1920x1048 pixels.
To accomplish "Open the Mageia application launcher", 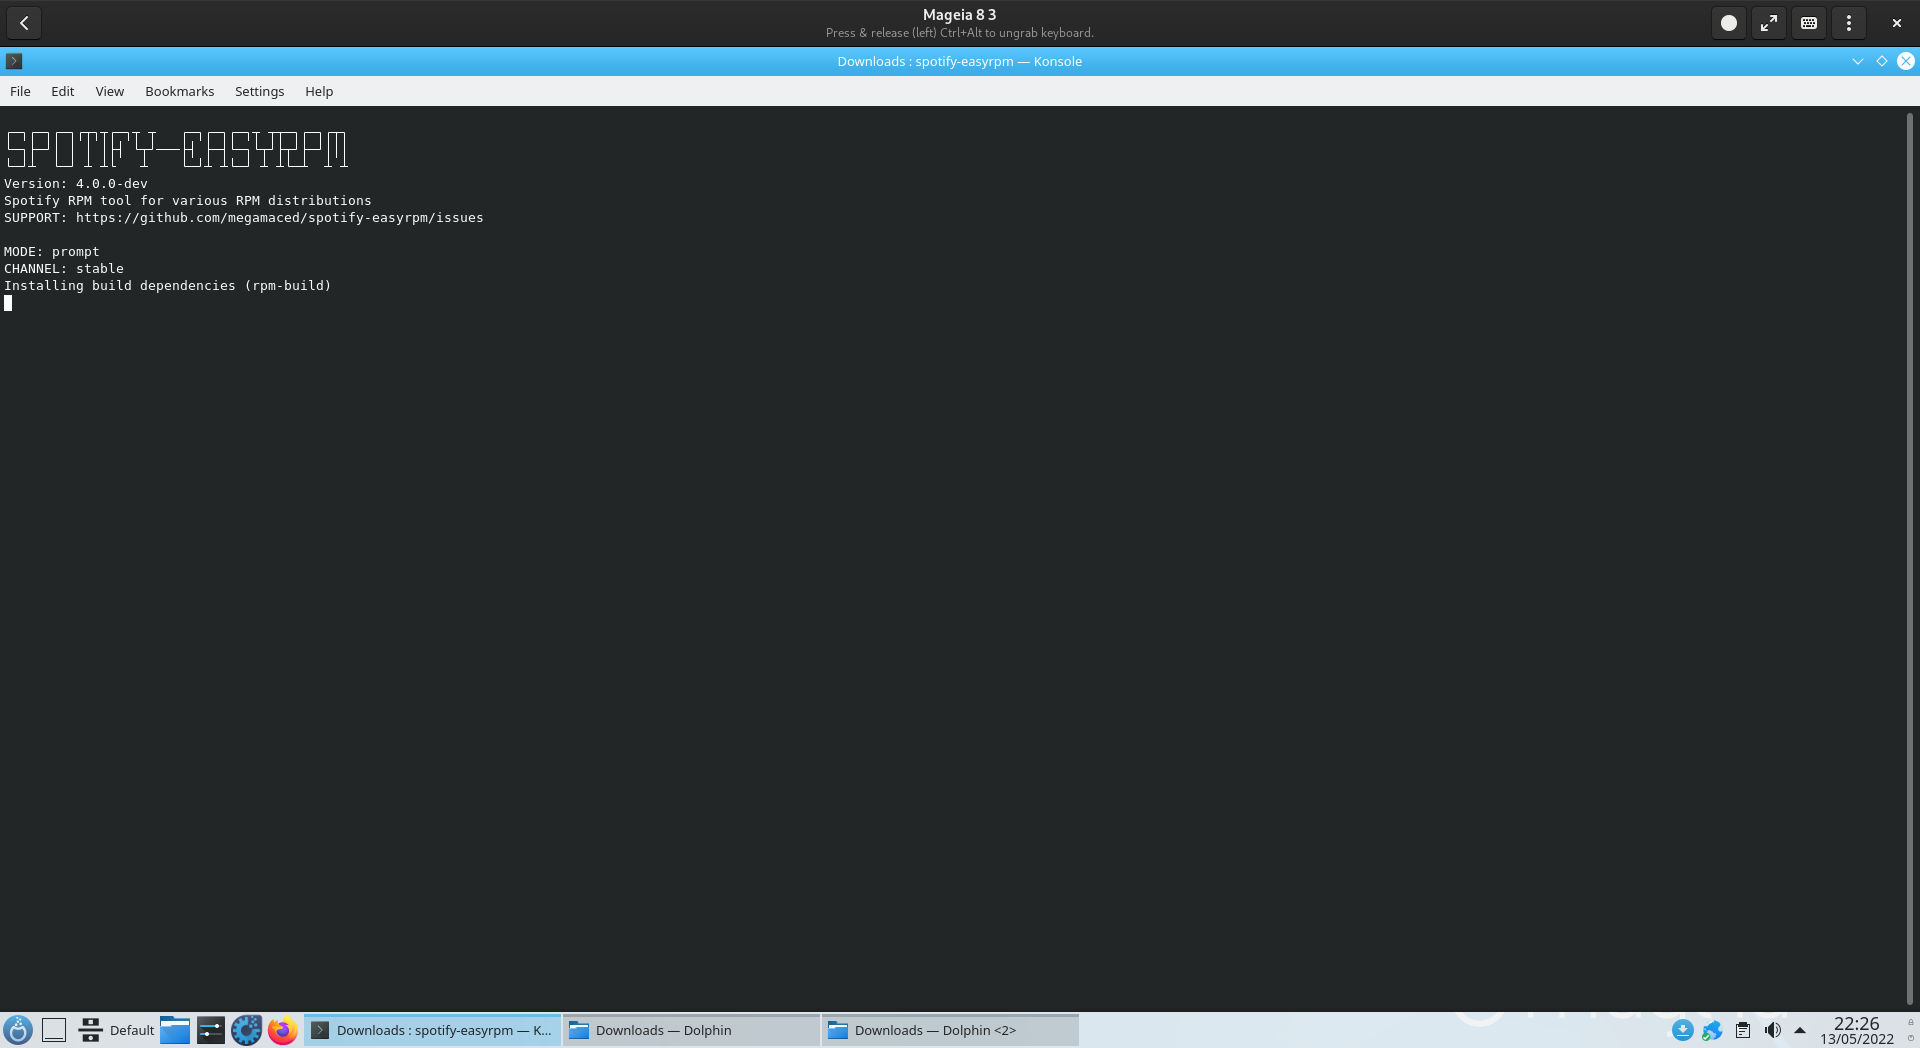I will click(18, 1030).
